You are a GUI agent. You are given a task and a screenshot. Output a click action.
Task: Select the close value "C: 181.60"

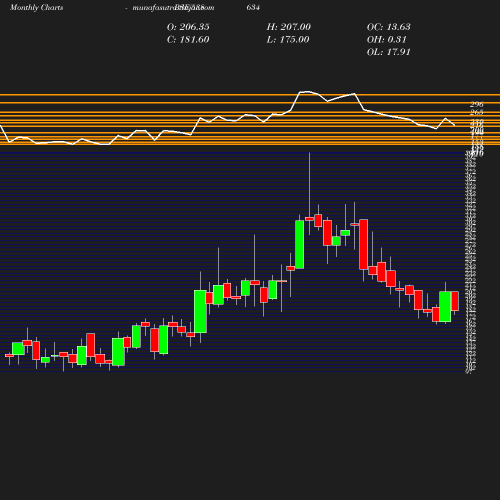pyautogui.click(x=188, y=40)
